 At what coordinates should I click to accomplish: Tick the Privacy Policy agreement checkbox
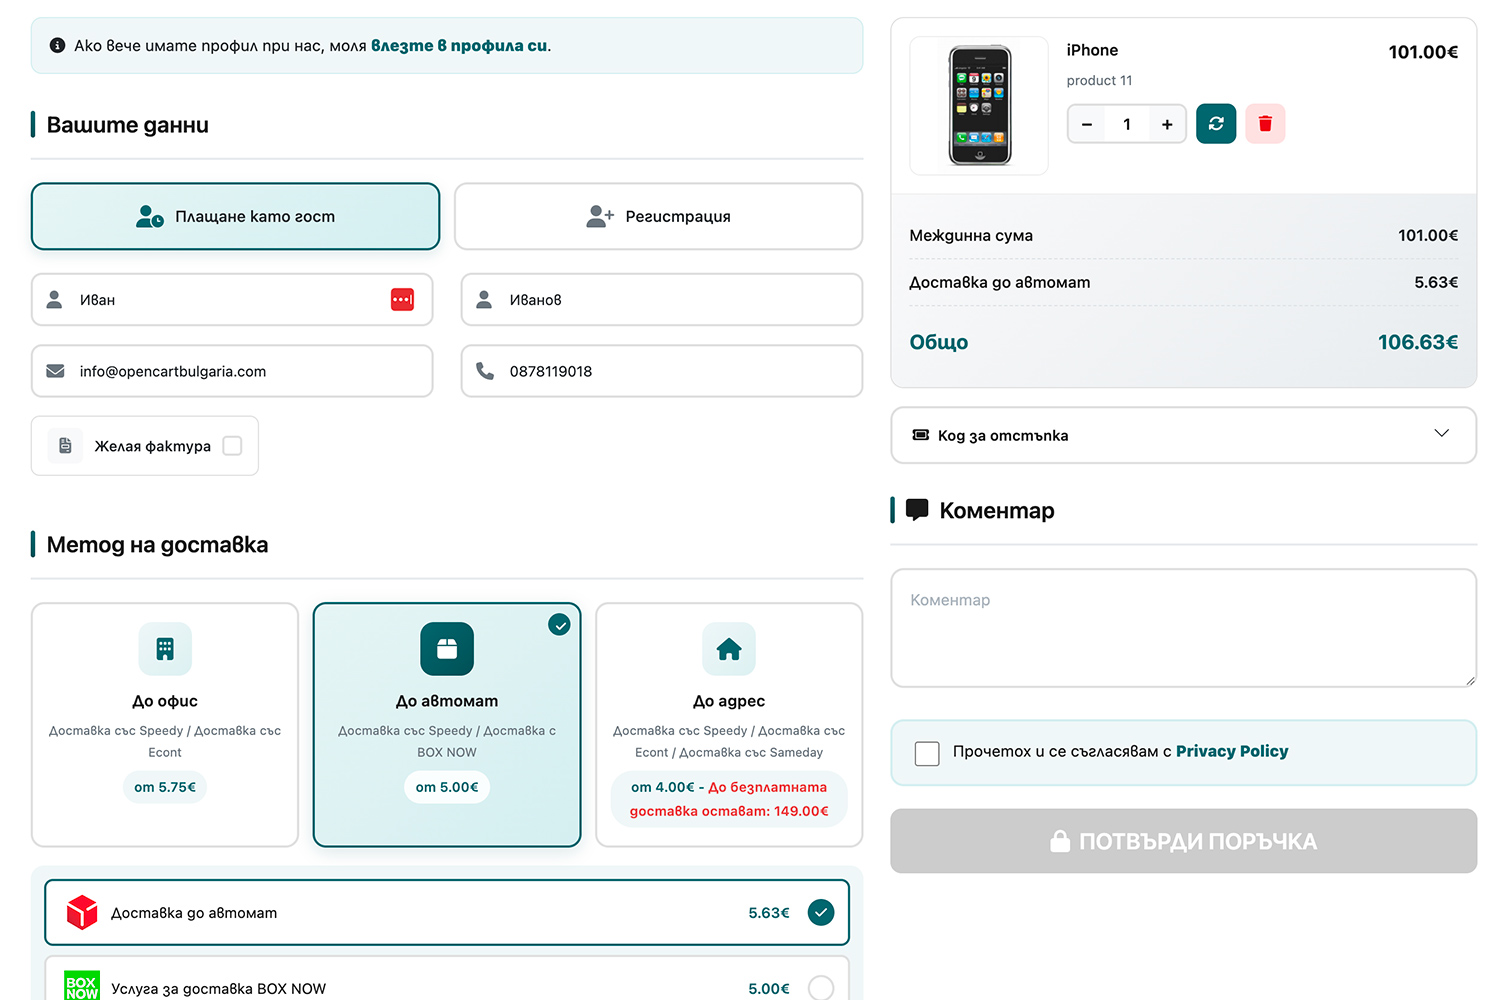tap(927, 753)
